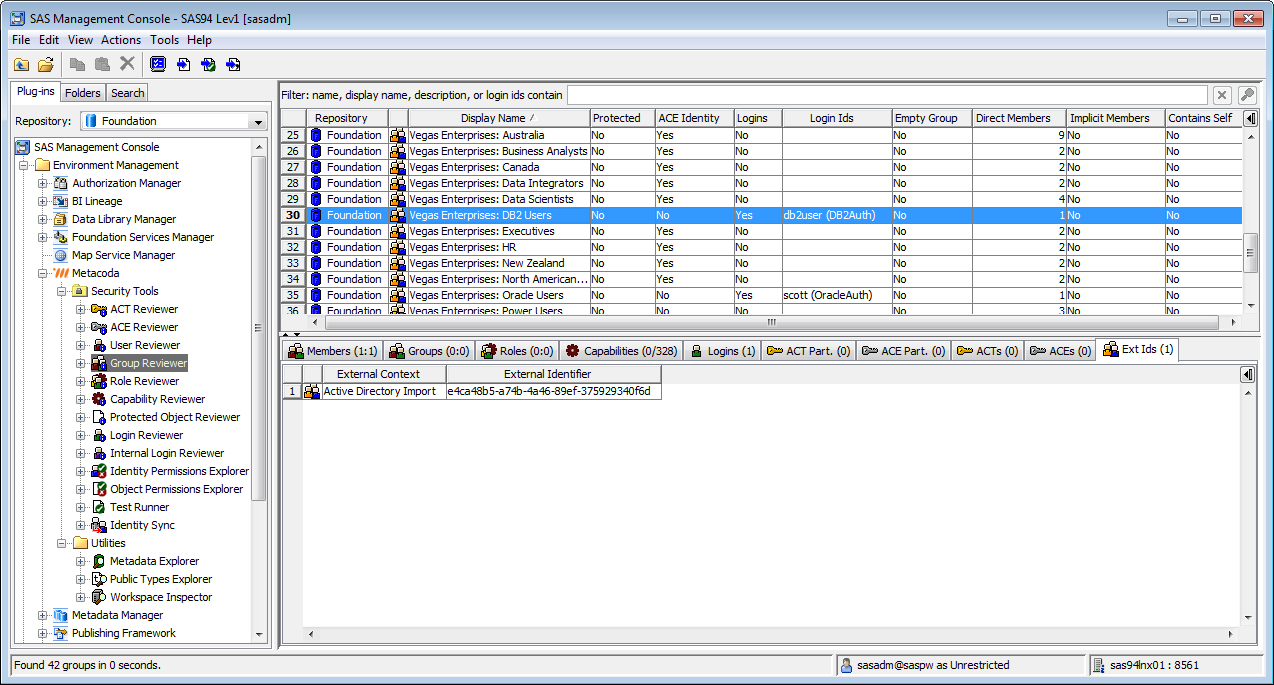Click the ACT Reviewer key icon
The height and width of the screenshot is (685, 1274).
point(99,309)
